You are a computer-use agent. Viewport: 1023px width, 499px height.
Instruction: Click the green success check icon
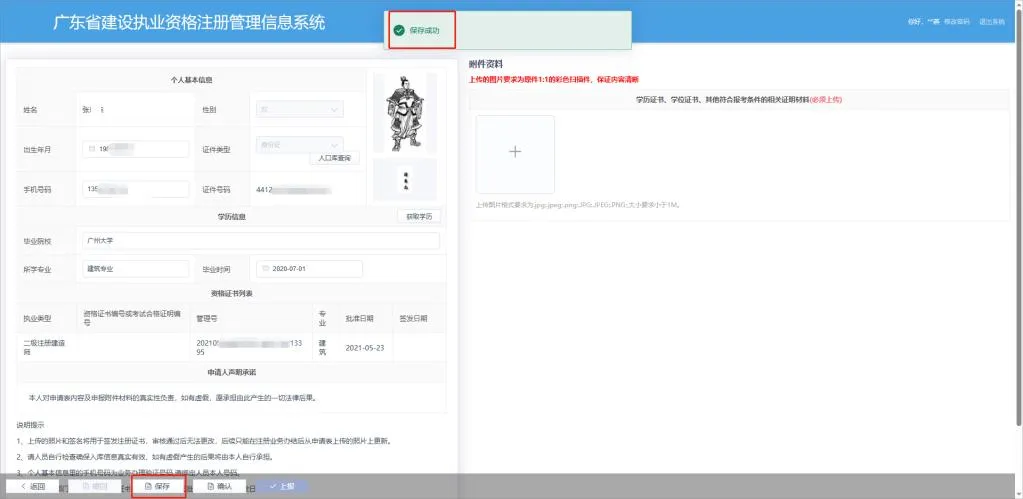(x=399, y=30)
